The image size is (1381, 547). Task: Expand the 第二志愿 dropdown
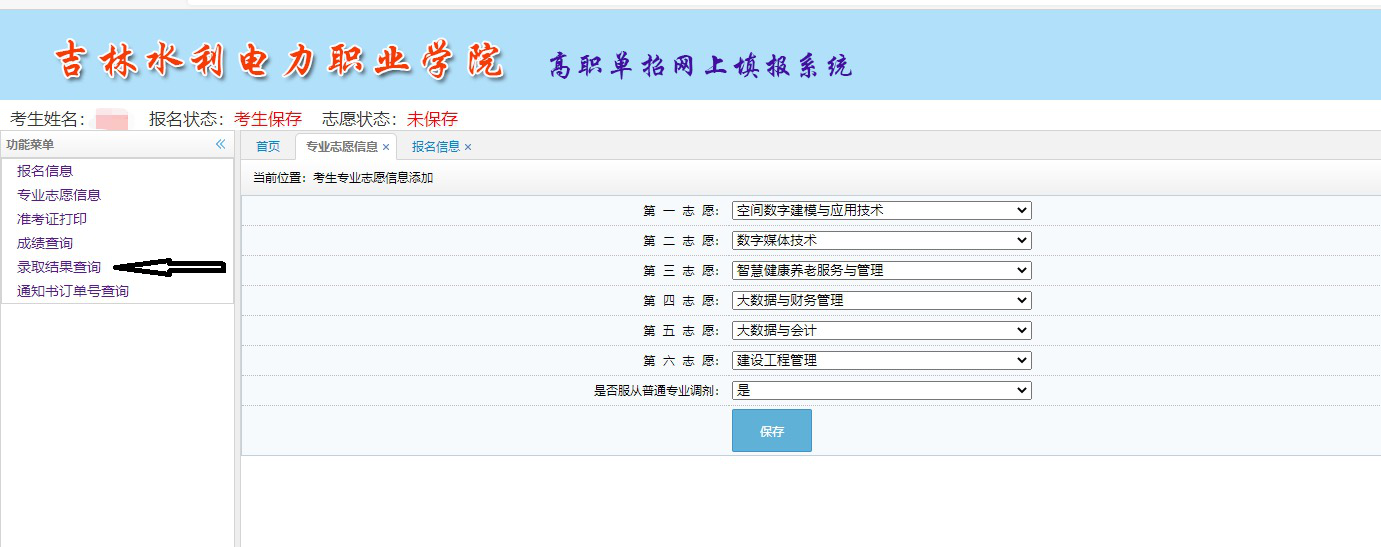coord(881,240)
